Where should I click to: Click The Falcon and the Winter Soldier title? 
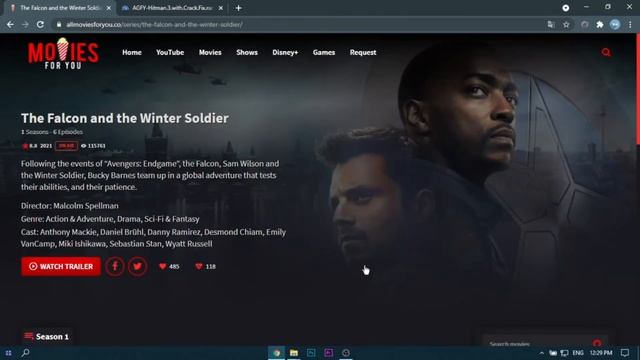tap(125, 118)
